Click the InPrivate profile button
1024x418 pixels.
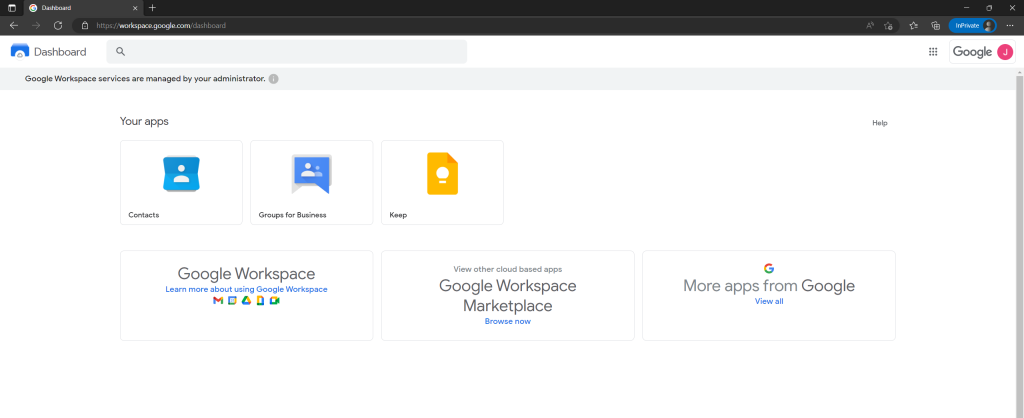(972, 25)
